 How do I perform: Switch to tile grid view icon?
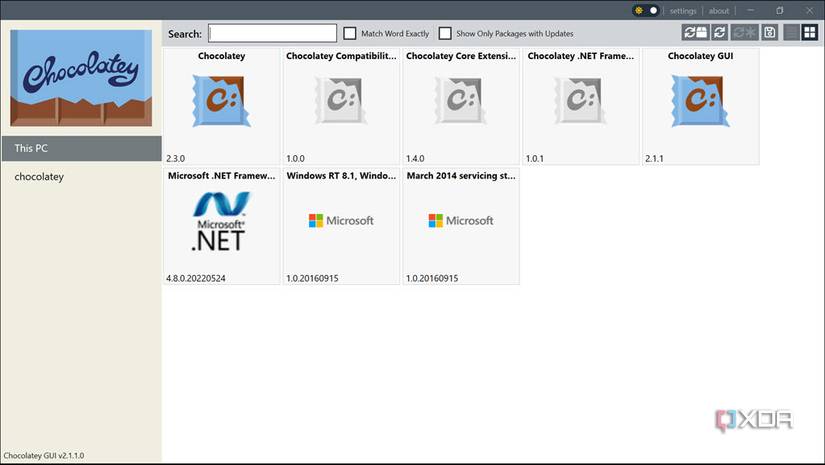pos(810,33)
